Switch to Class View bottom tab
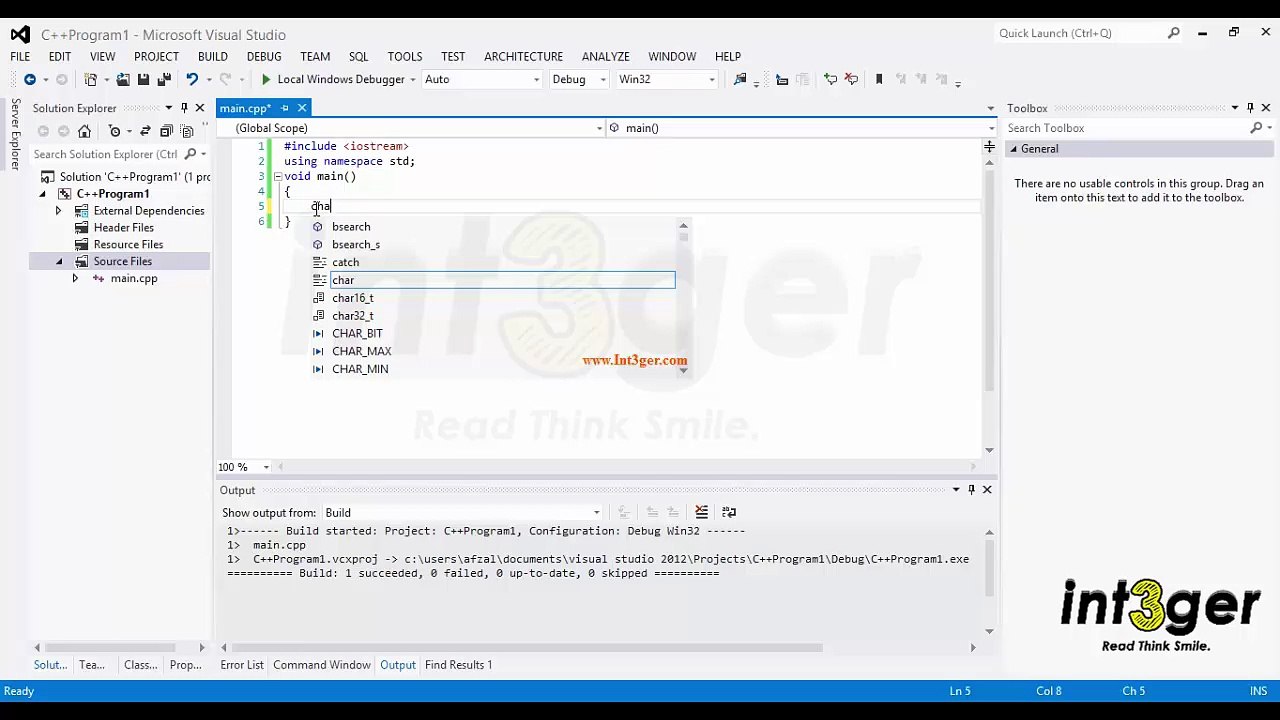The height and width of the screenshot is (720, 1280). click(x=140, y=665)
